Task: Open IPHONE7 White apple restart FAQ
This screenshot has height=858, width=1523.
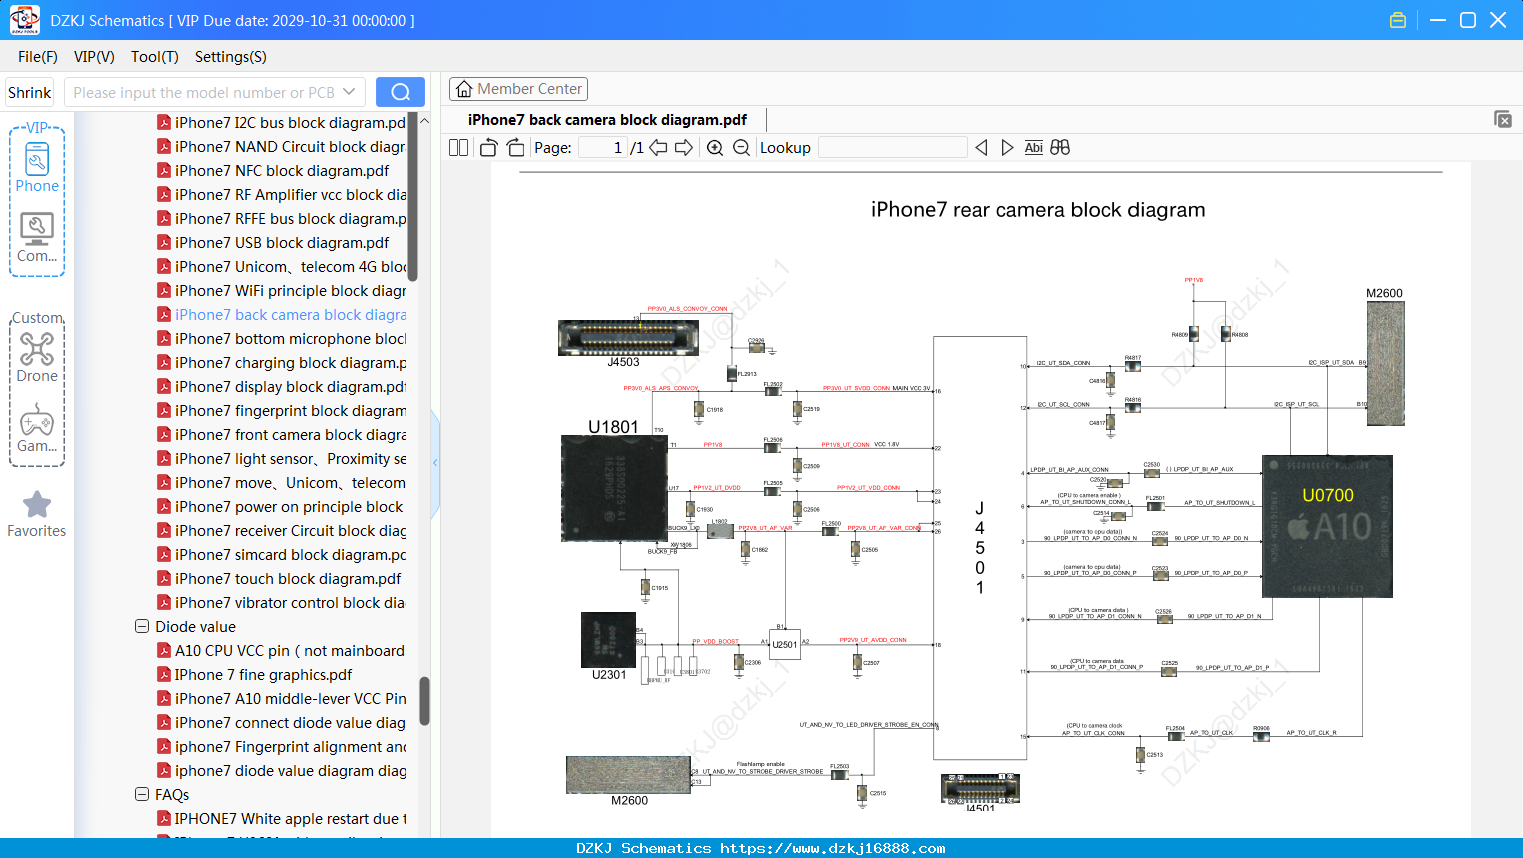Action: (290, 819)
